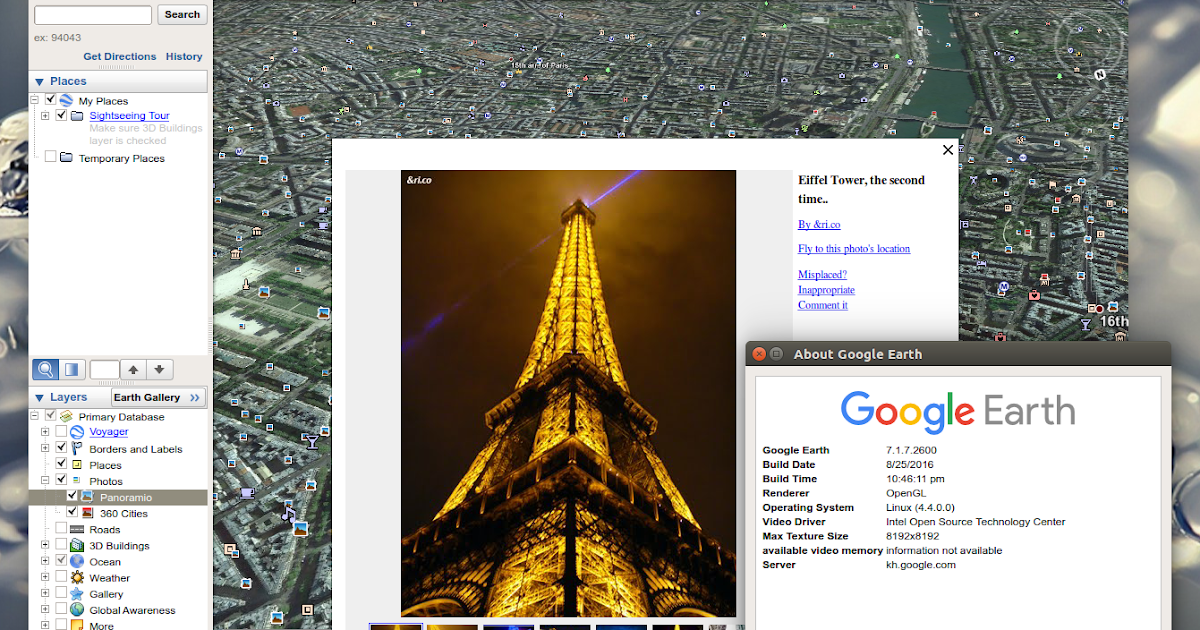Activate the search magnifier tool above Layers

coord(46,369)
